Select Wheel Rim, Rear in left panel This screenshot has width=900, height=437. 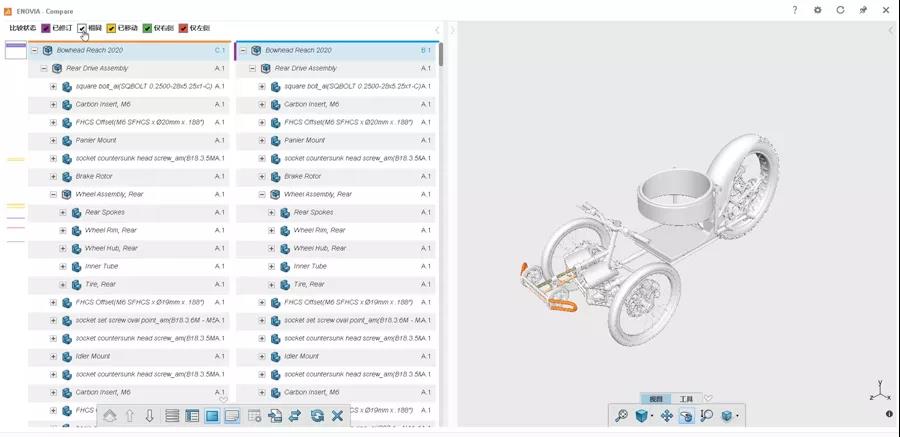(111, 230)
